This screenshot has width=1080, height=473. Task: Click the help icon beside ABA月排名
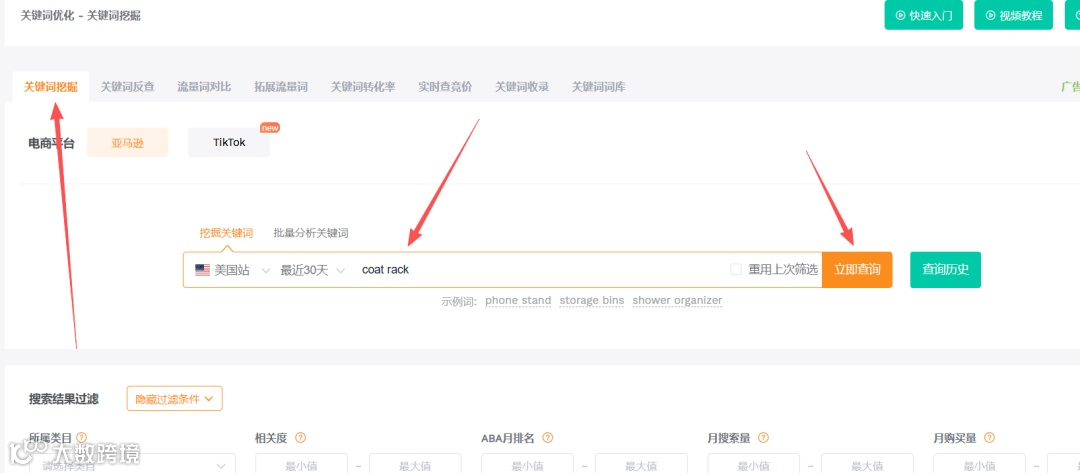(548, 438)
